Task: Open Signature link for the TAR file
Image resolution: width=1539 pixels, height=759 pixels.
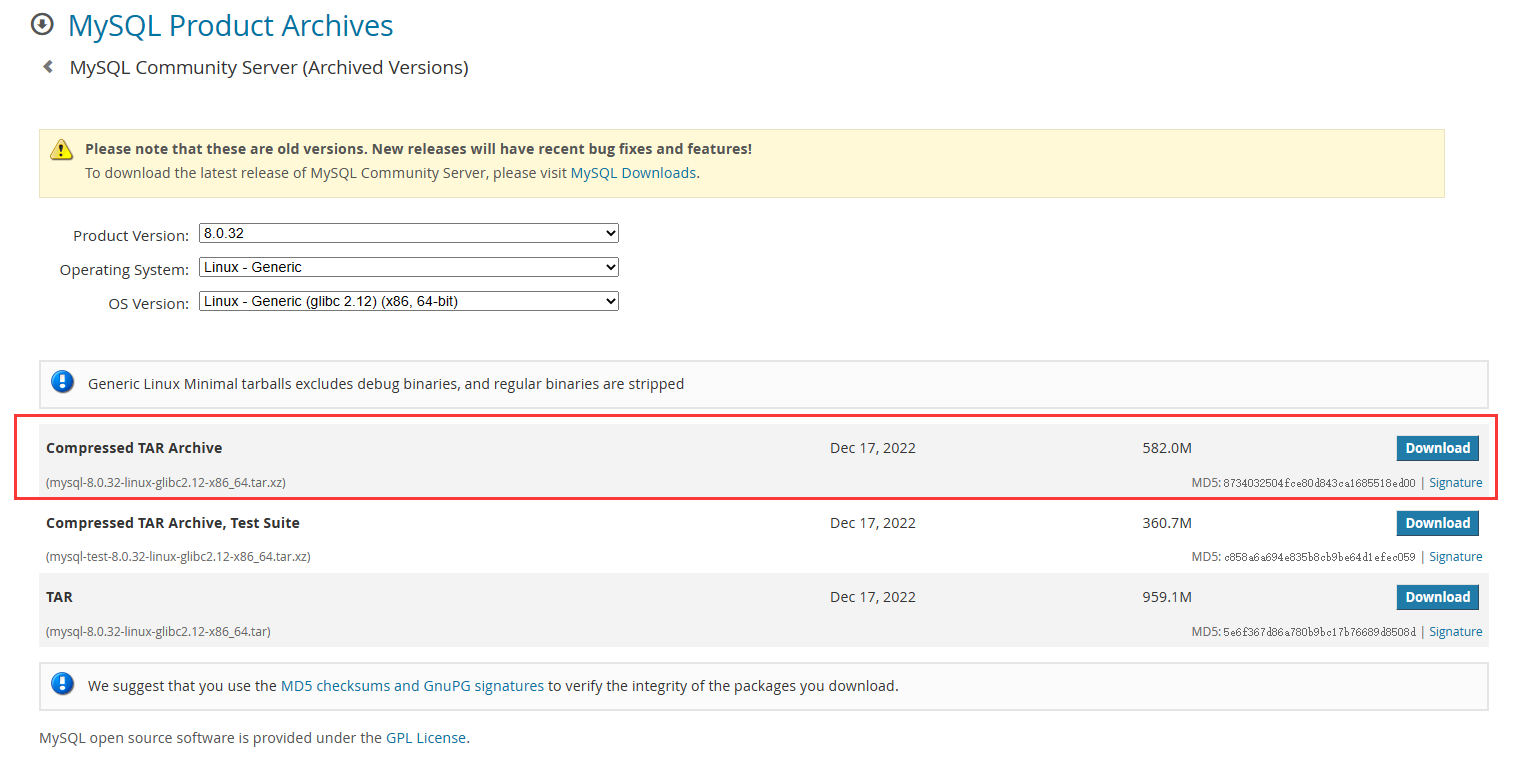Action: pyautogui.click(x=1455, y=631)
